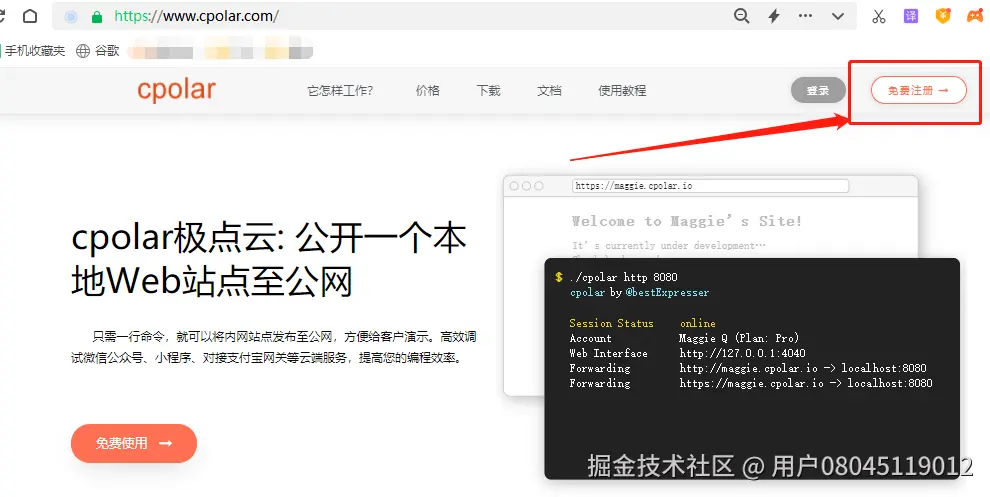Open the three-dot more options menu

[806, 16]
